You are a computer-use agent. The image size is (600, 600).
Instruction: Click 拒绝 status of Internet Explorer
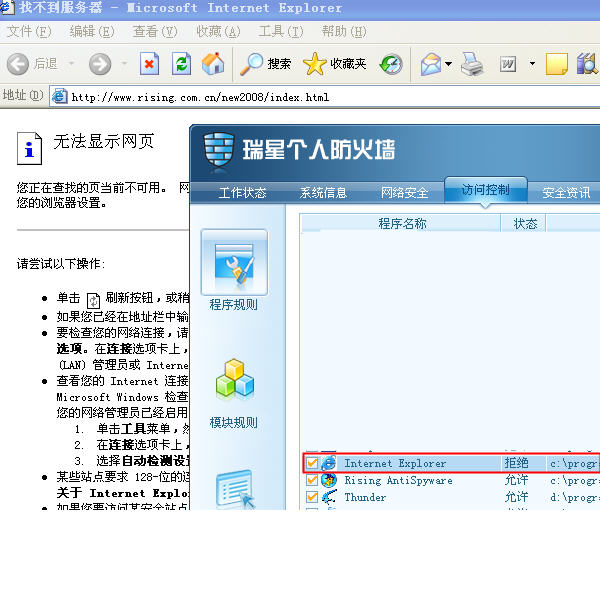pos(516,463)
